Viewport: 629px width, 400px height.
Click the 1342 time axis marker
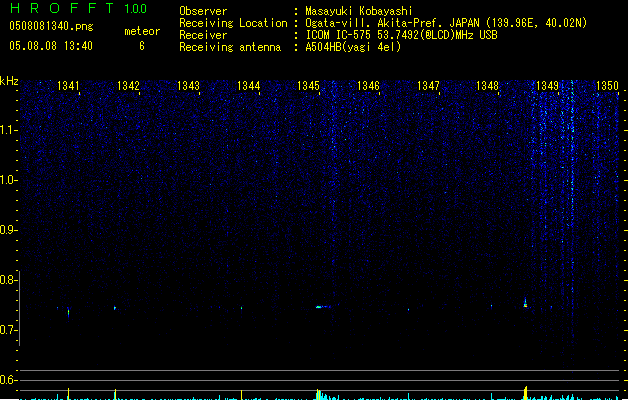click(128, 86)
